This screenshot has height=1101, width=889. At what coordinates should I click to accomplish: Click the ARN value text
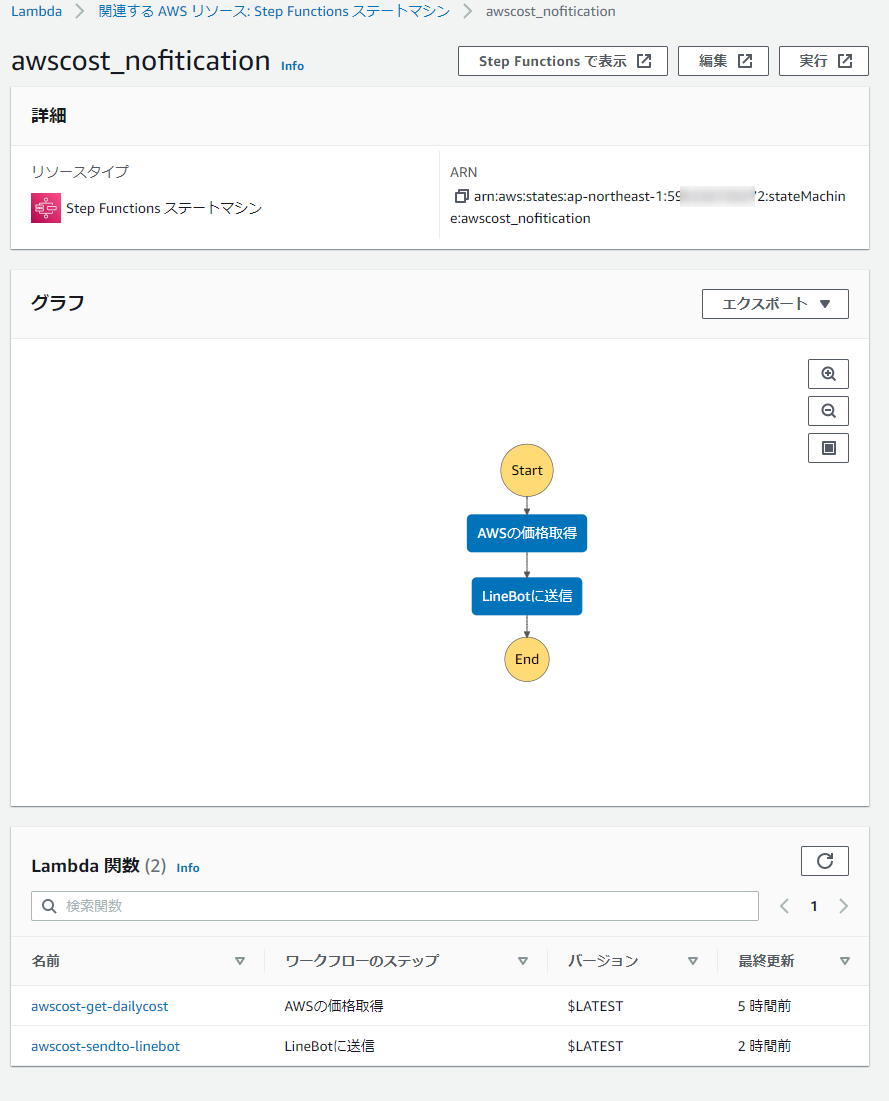click(647, 207)
